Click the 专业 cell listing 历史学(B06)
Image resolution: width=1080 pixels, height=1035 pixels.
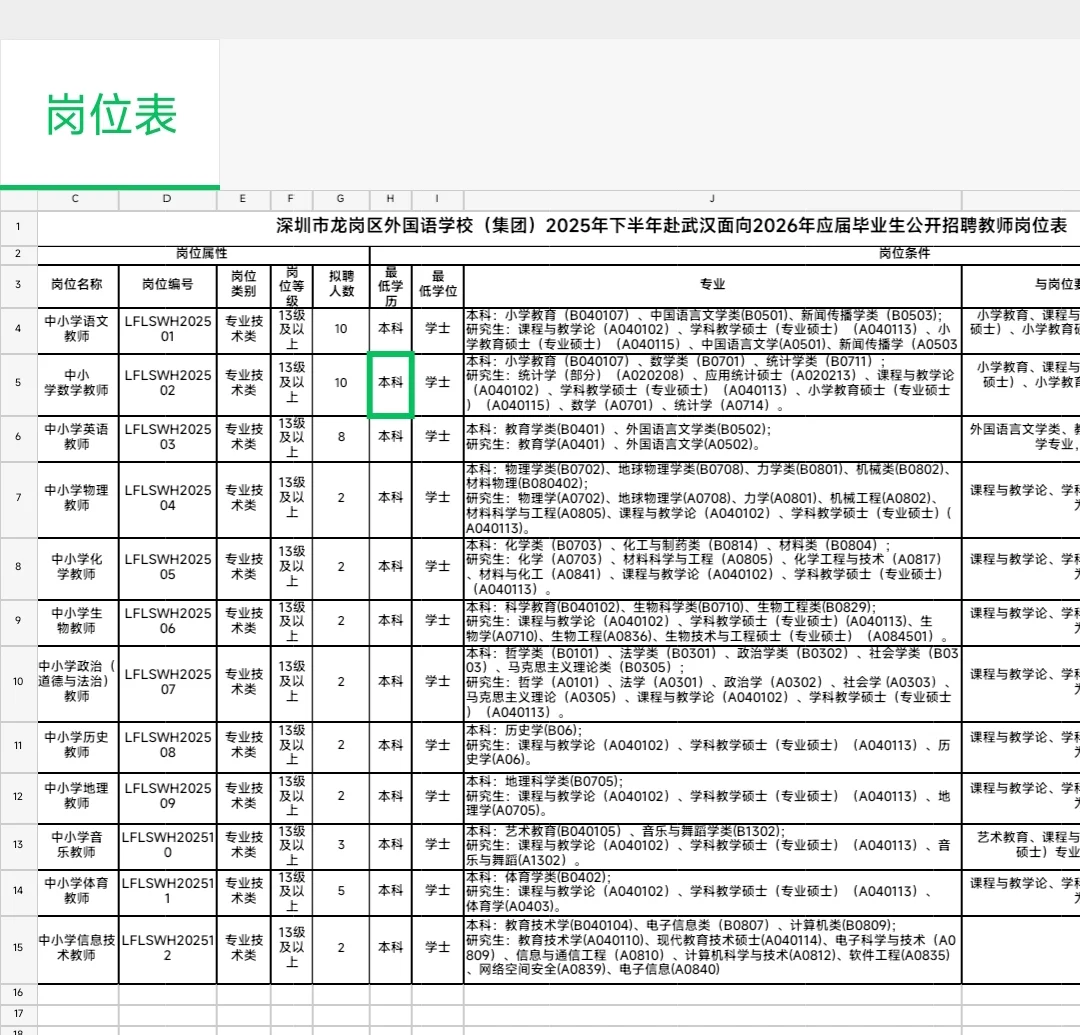(x=712, y=746)
